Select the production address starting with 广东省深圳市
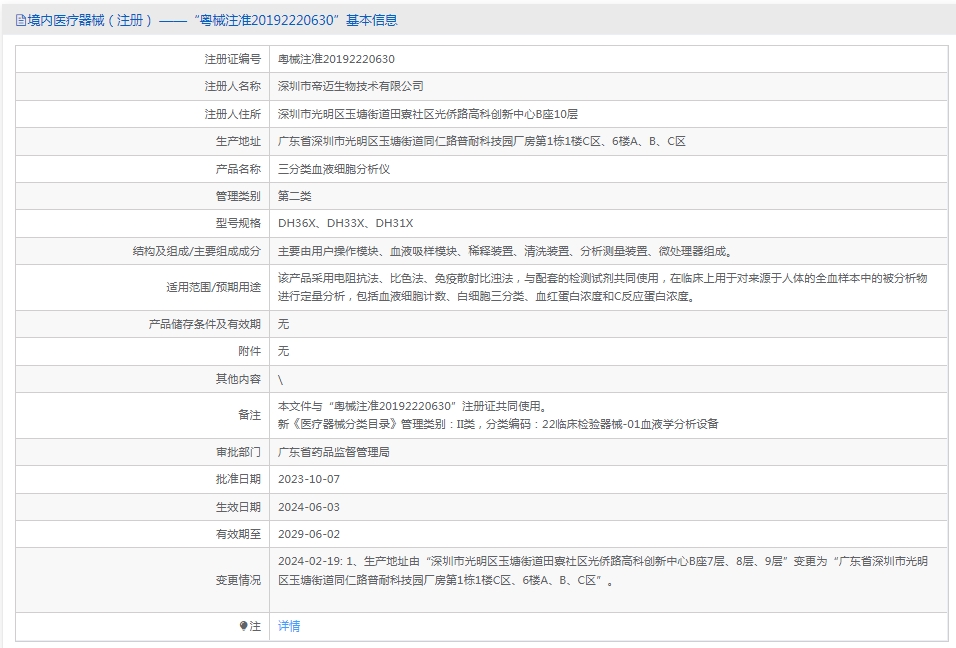Viewport: 956px width, 648px height. (482, 141)
